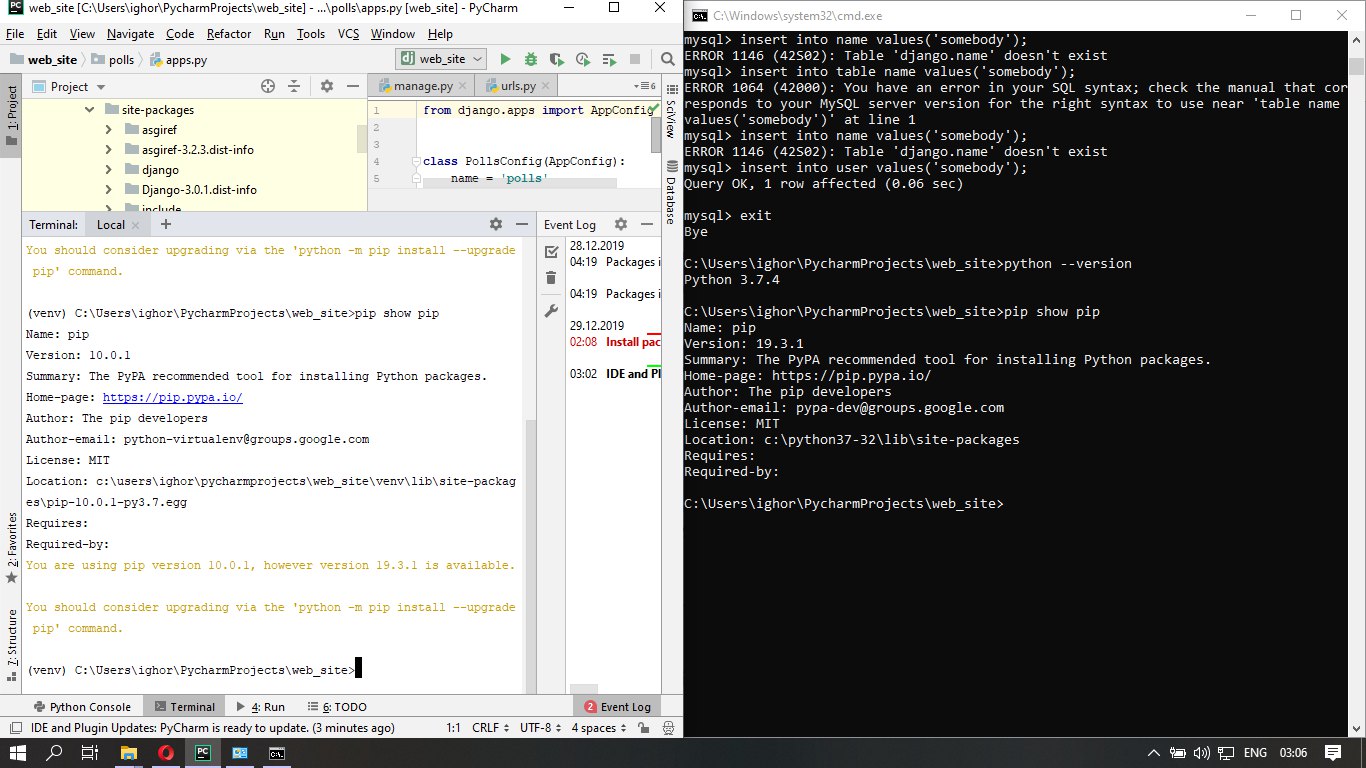Change CRLF line separator
Image resolution: width=1366 pixels, height=768 pixels.
[x=491, y=728]
